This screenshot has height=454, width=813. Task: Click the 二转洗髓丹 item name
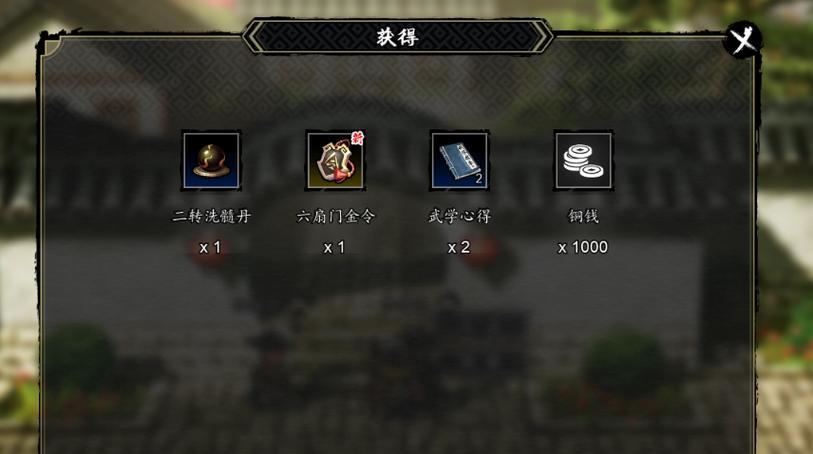click(x=212, y=216)
